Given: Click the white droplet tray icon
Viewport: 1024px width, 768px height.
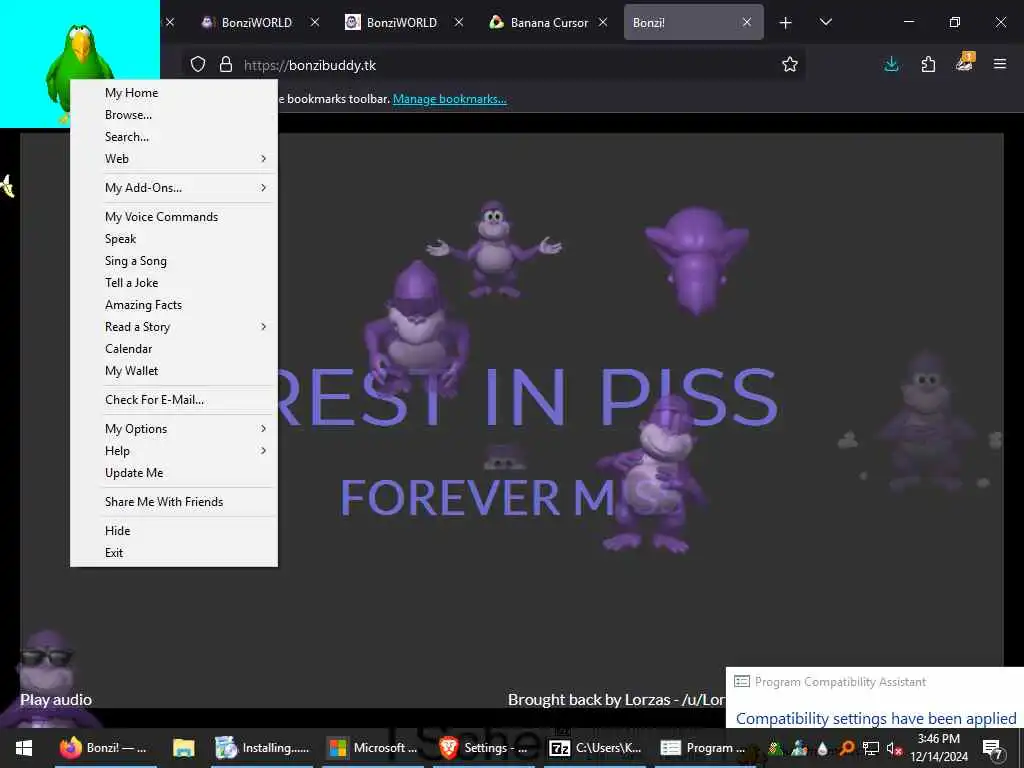Looking at the screenshot, I should tap(823, 748).
